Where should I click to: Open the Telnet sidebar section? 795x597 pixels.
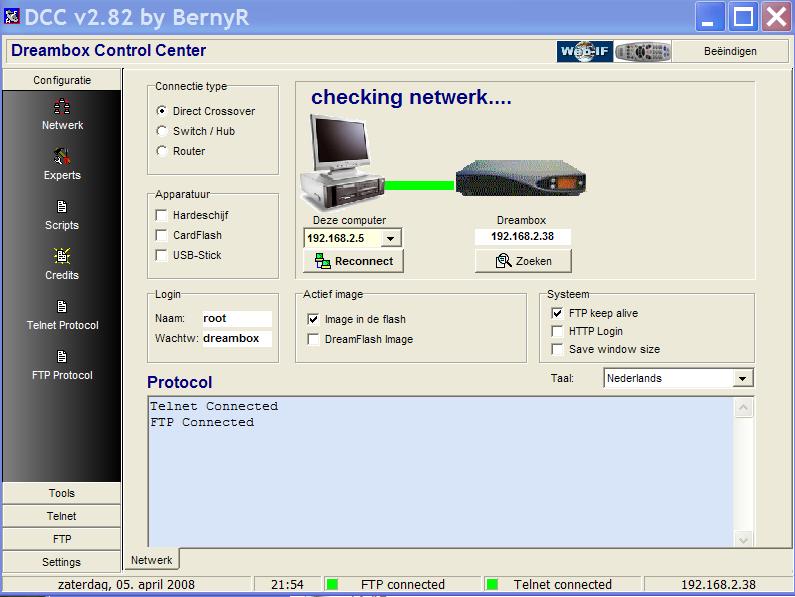[62, 516]
